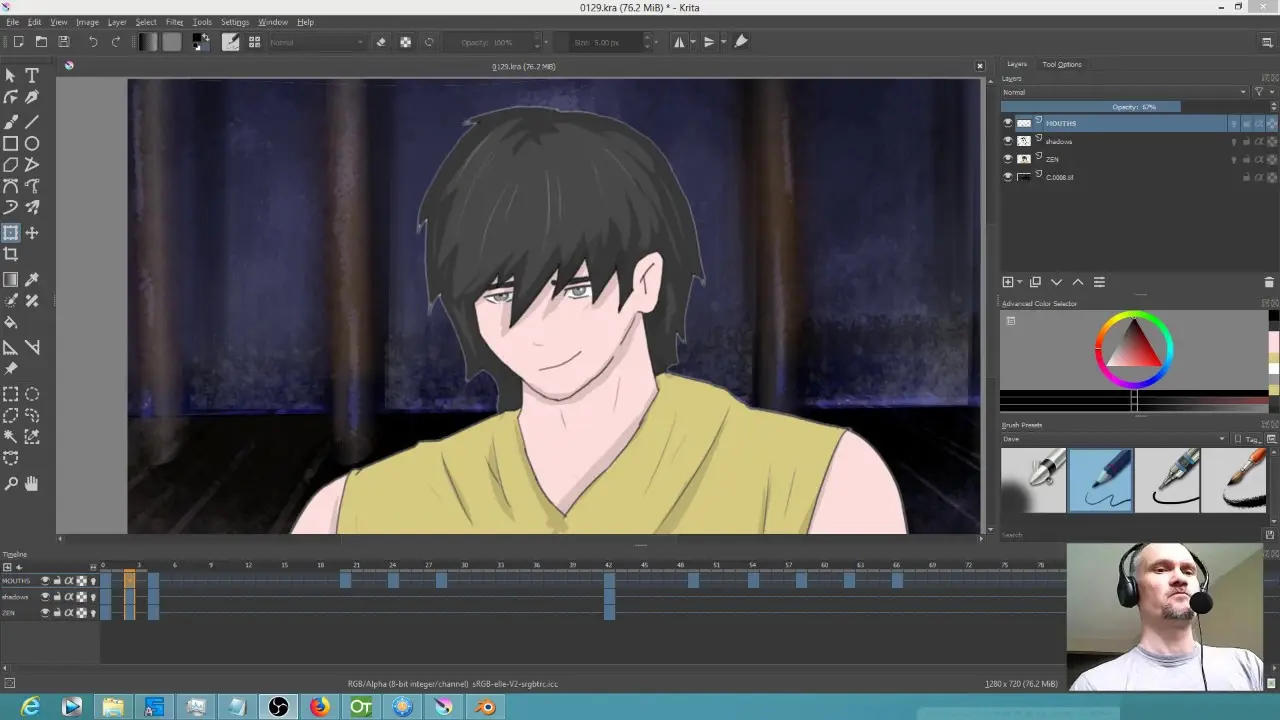Viewport: 1280px width, 720px height.
Task: Move layer down with the arrow
Action: pos(1056,282)
